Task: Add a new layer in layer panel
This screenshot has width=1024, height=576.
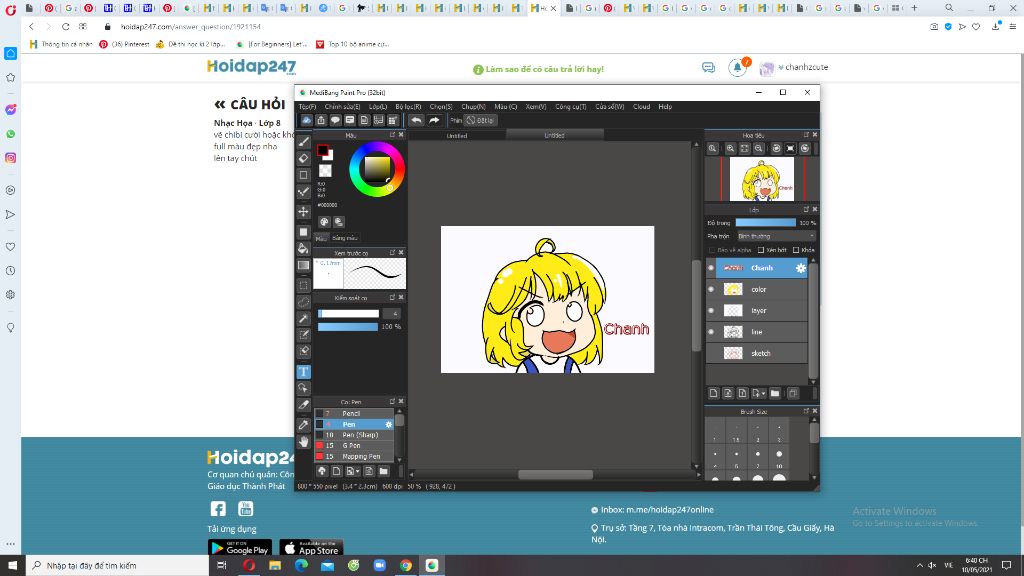Action: (x=714, y=393)
